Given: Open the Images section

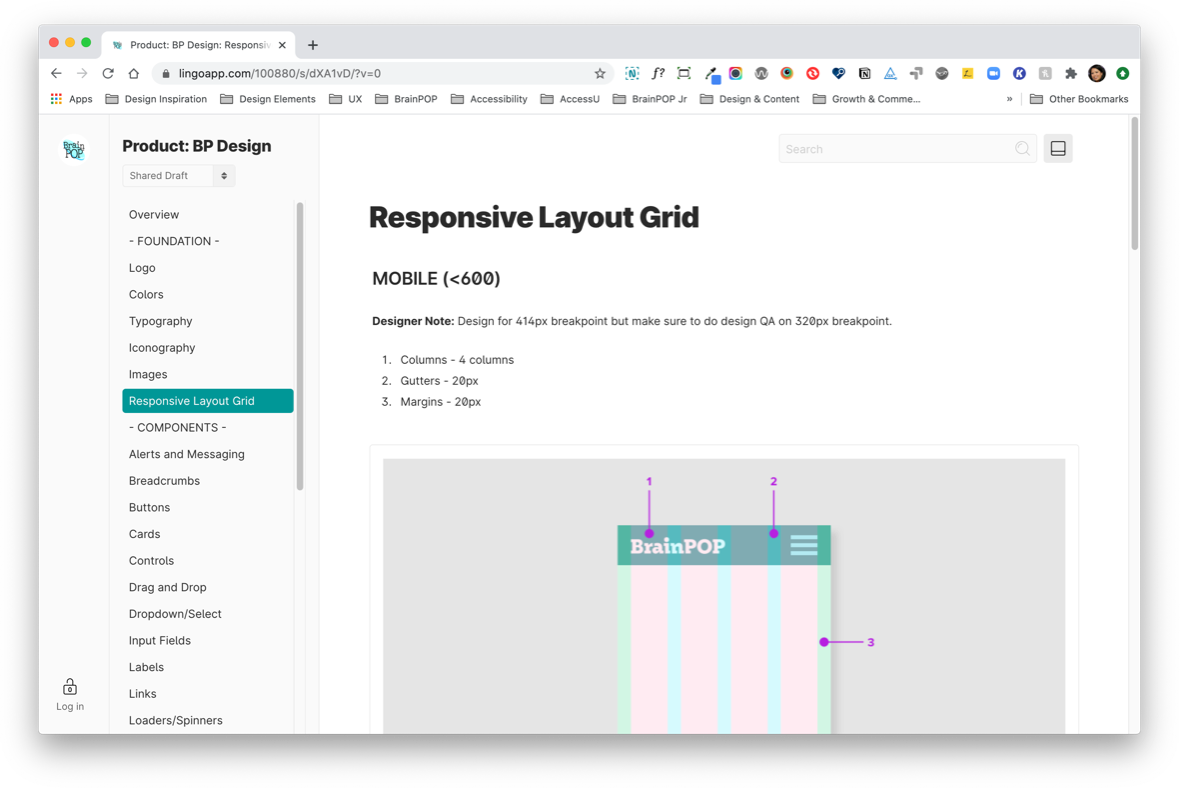Looking at the screenshot, I should (x=148, y=374).
